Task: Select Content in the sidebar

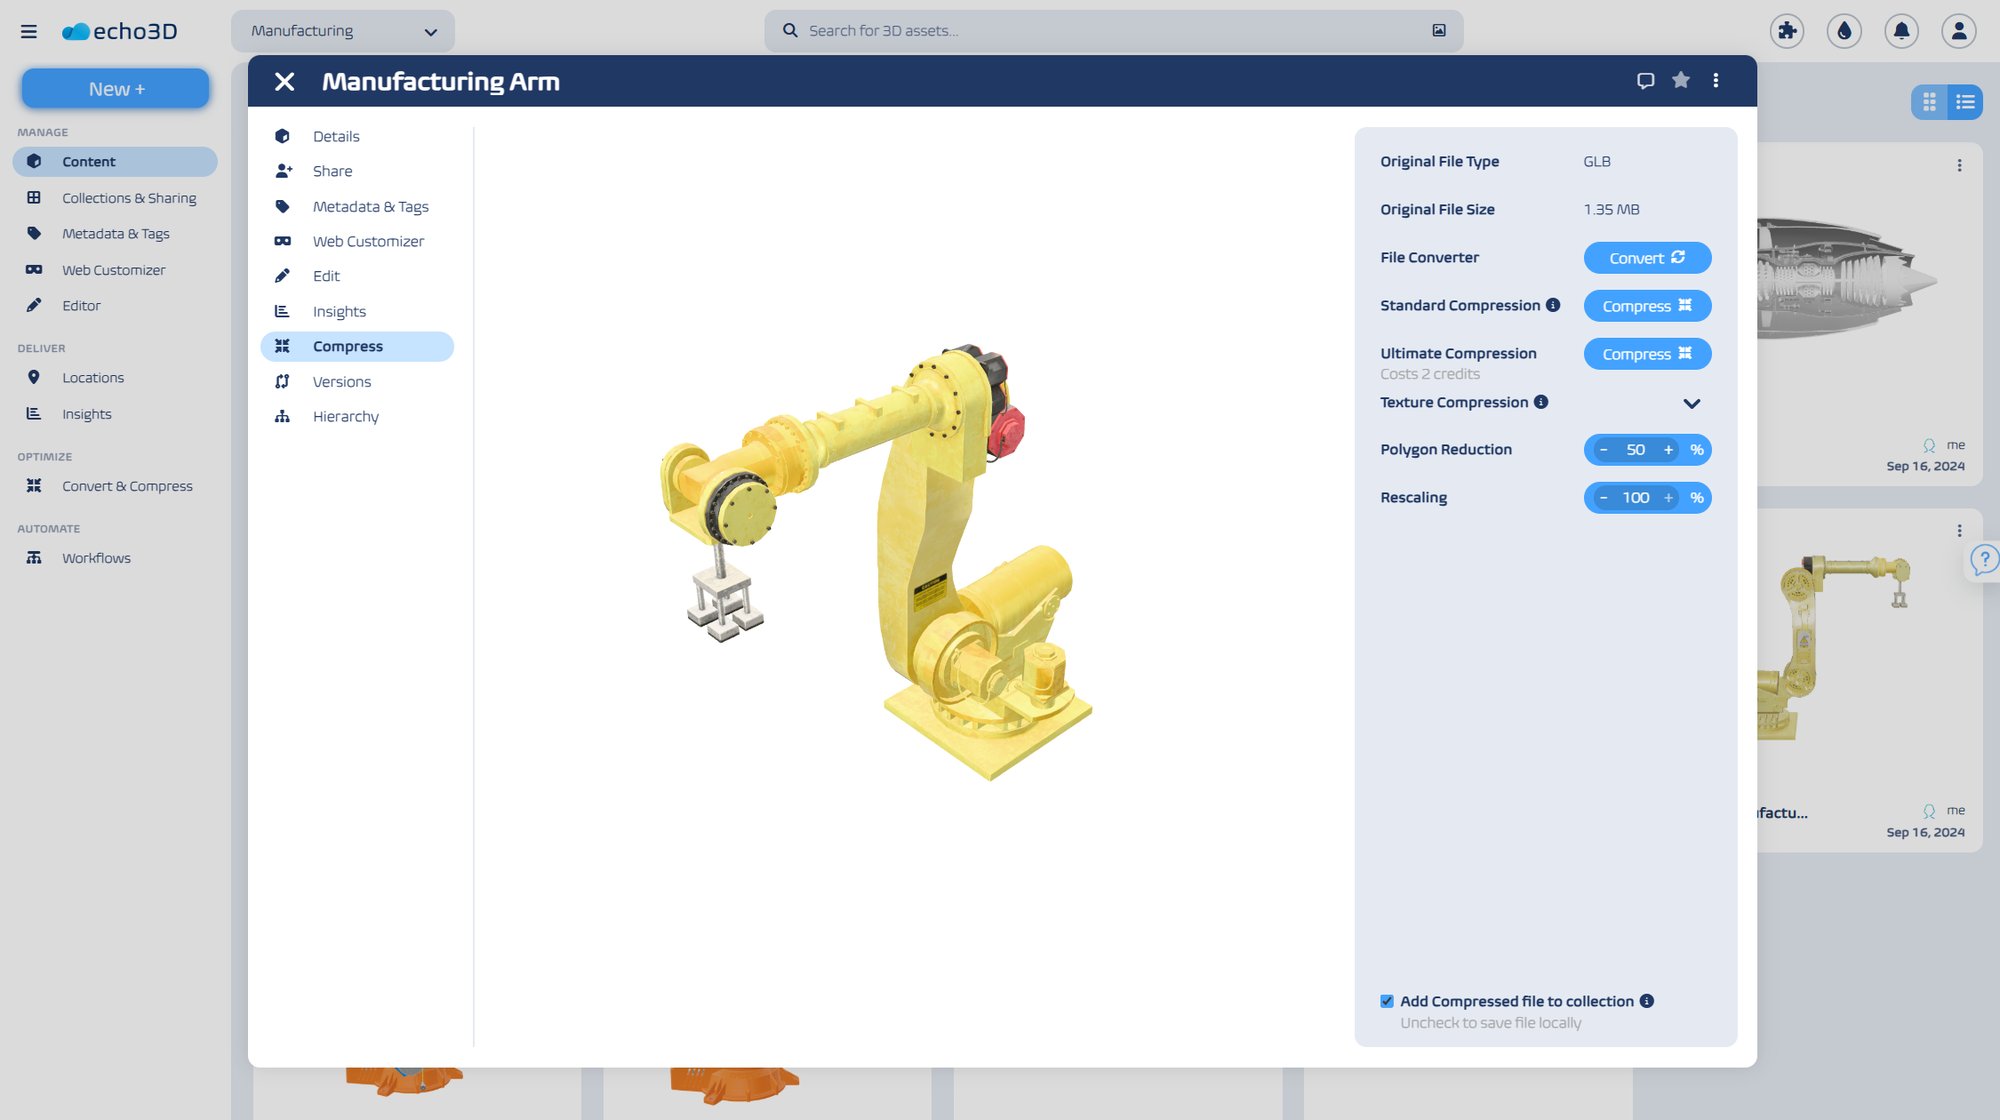Action: [115, 161]
